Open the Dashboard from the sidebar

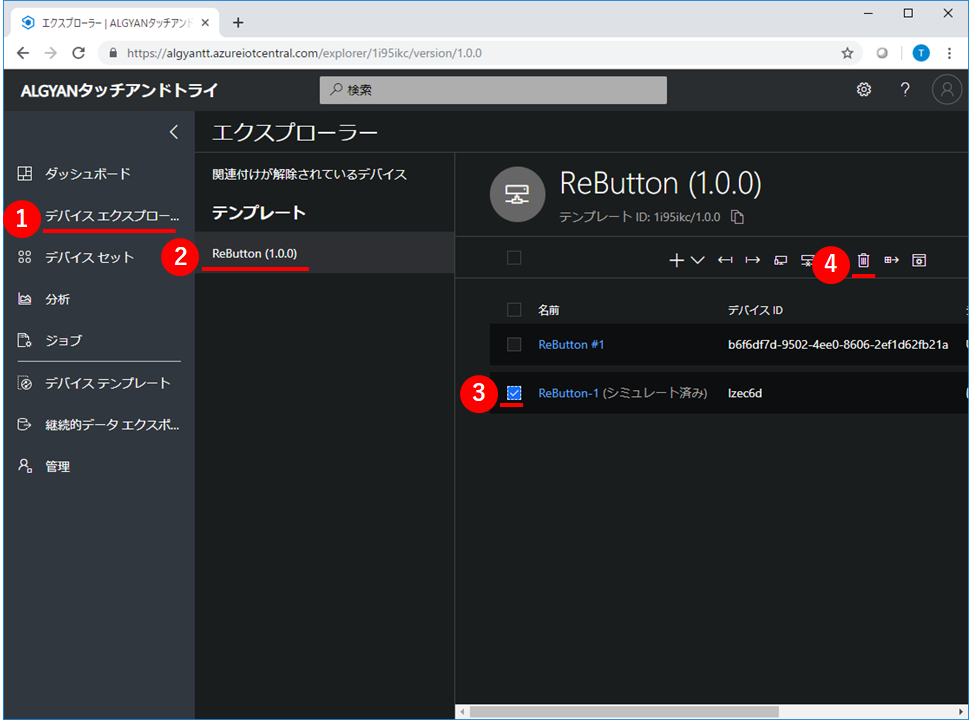tap(87, 174)
